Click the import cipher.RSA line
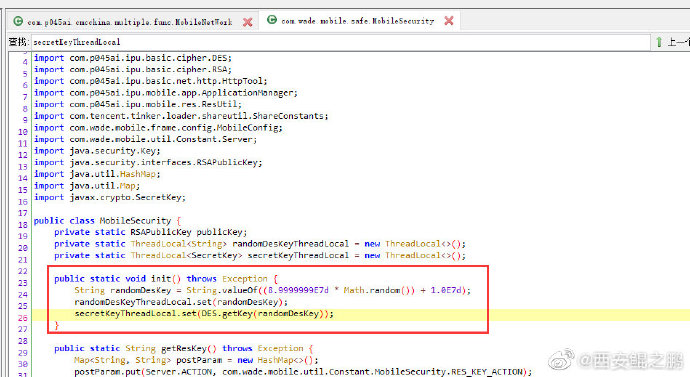 132,70
